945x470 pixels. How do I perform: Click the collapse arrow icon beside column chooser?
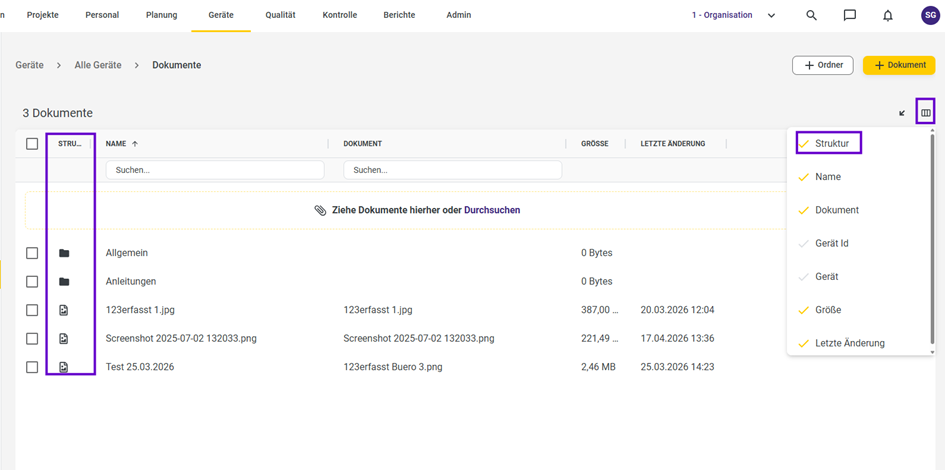tap(902, 113)
